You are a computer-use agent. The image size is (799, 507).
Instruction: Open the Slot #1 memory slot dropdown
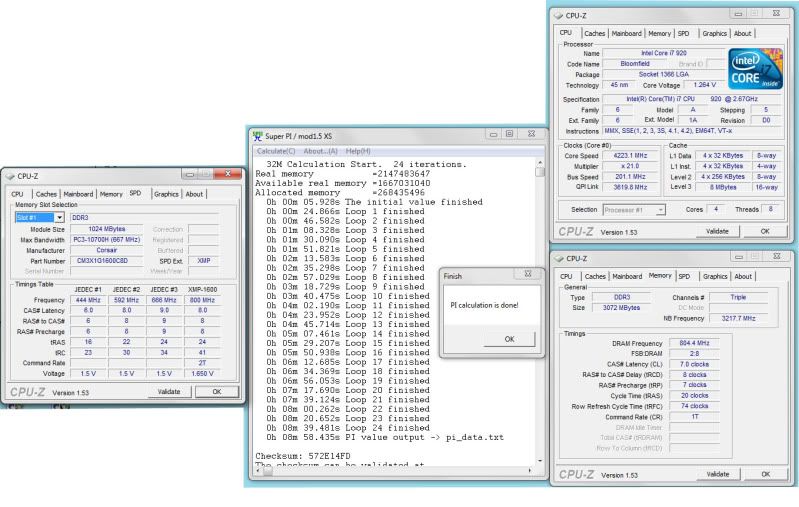point(60,217)
